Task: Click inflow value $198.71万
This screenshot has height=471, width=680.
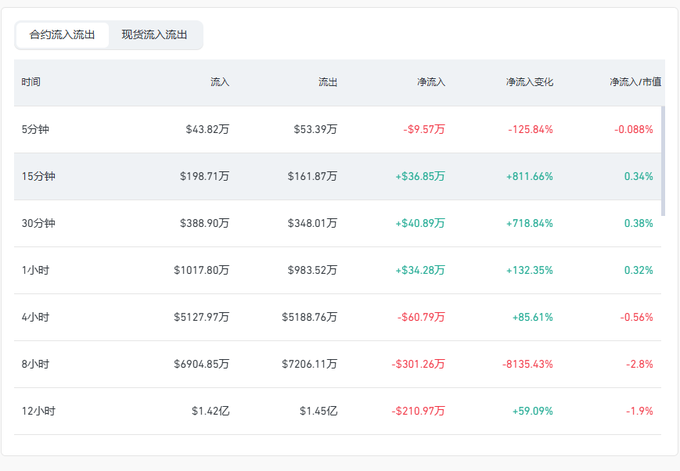Action: [204, 176]
